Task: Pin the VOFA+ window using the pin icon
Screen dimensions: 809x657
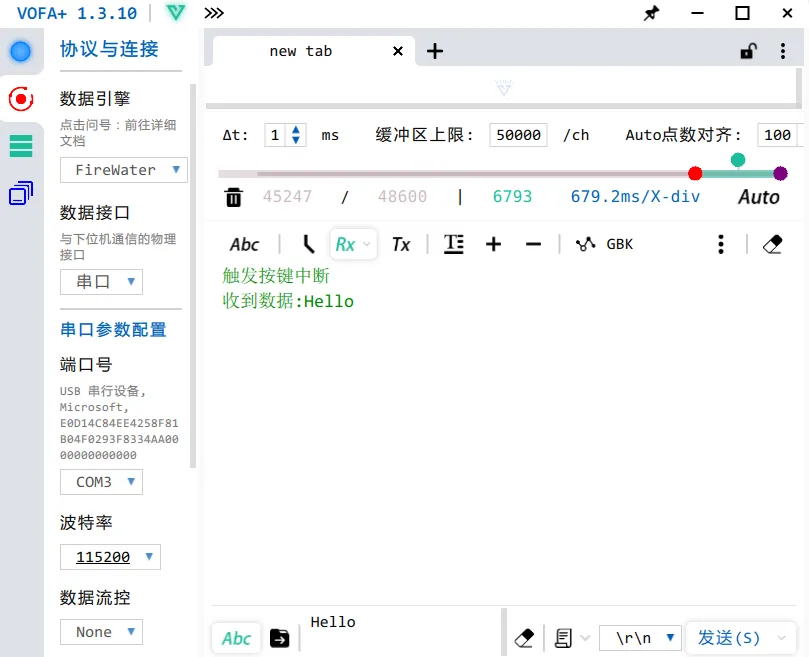Action: pyautogui.click(x=651, y=14)
